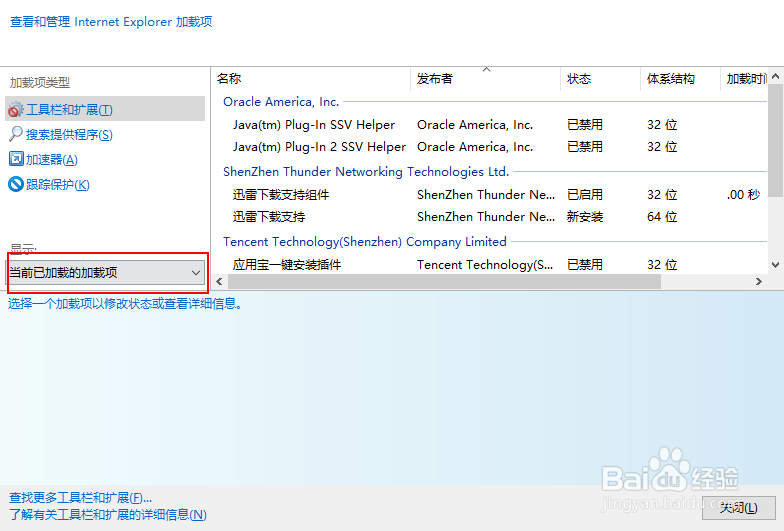The image size is (784, 531).
Task: Select 加速器(A) add-on type
Action: (x=43, y=160)
